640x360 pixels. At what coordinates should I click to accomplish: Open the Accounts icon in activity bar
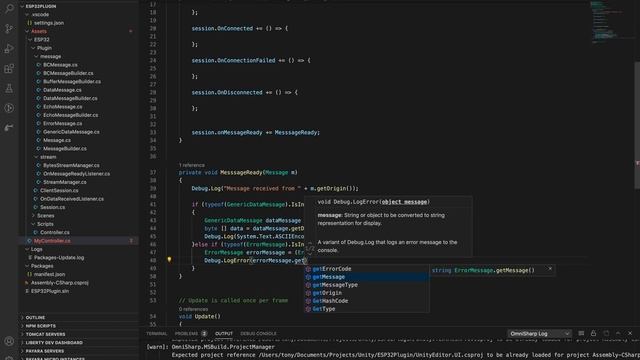[9, 341]
